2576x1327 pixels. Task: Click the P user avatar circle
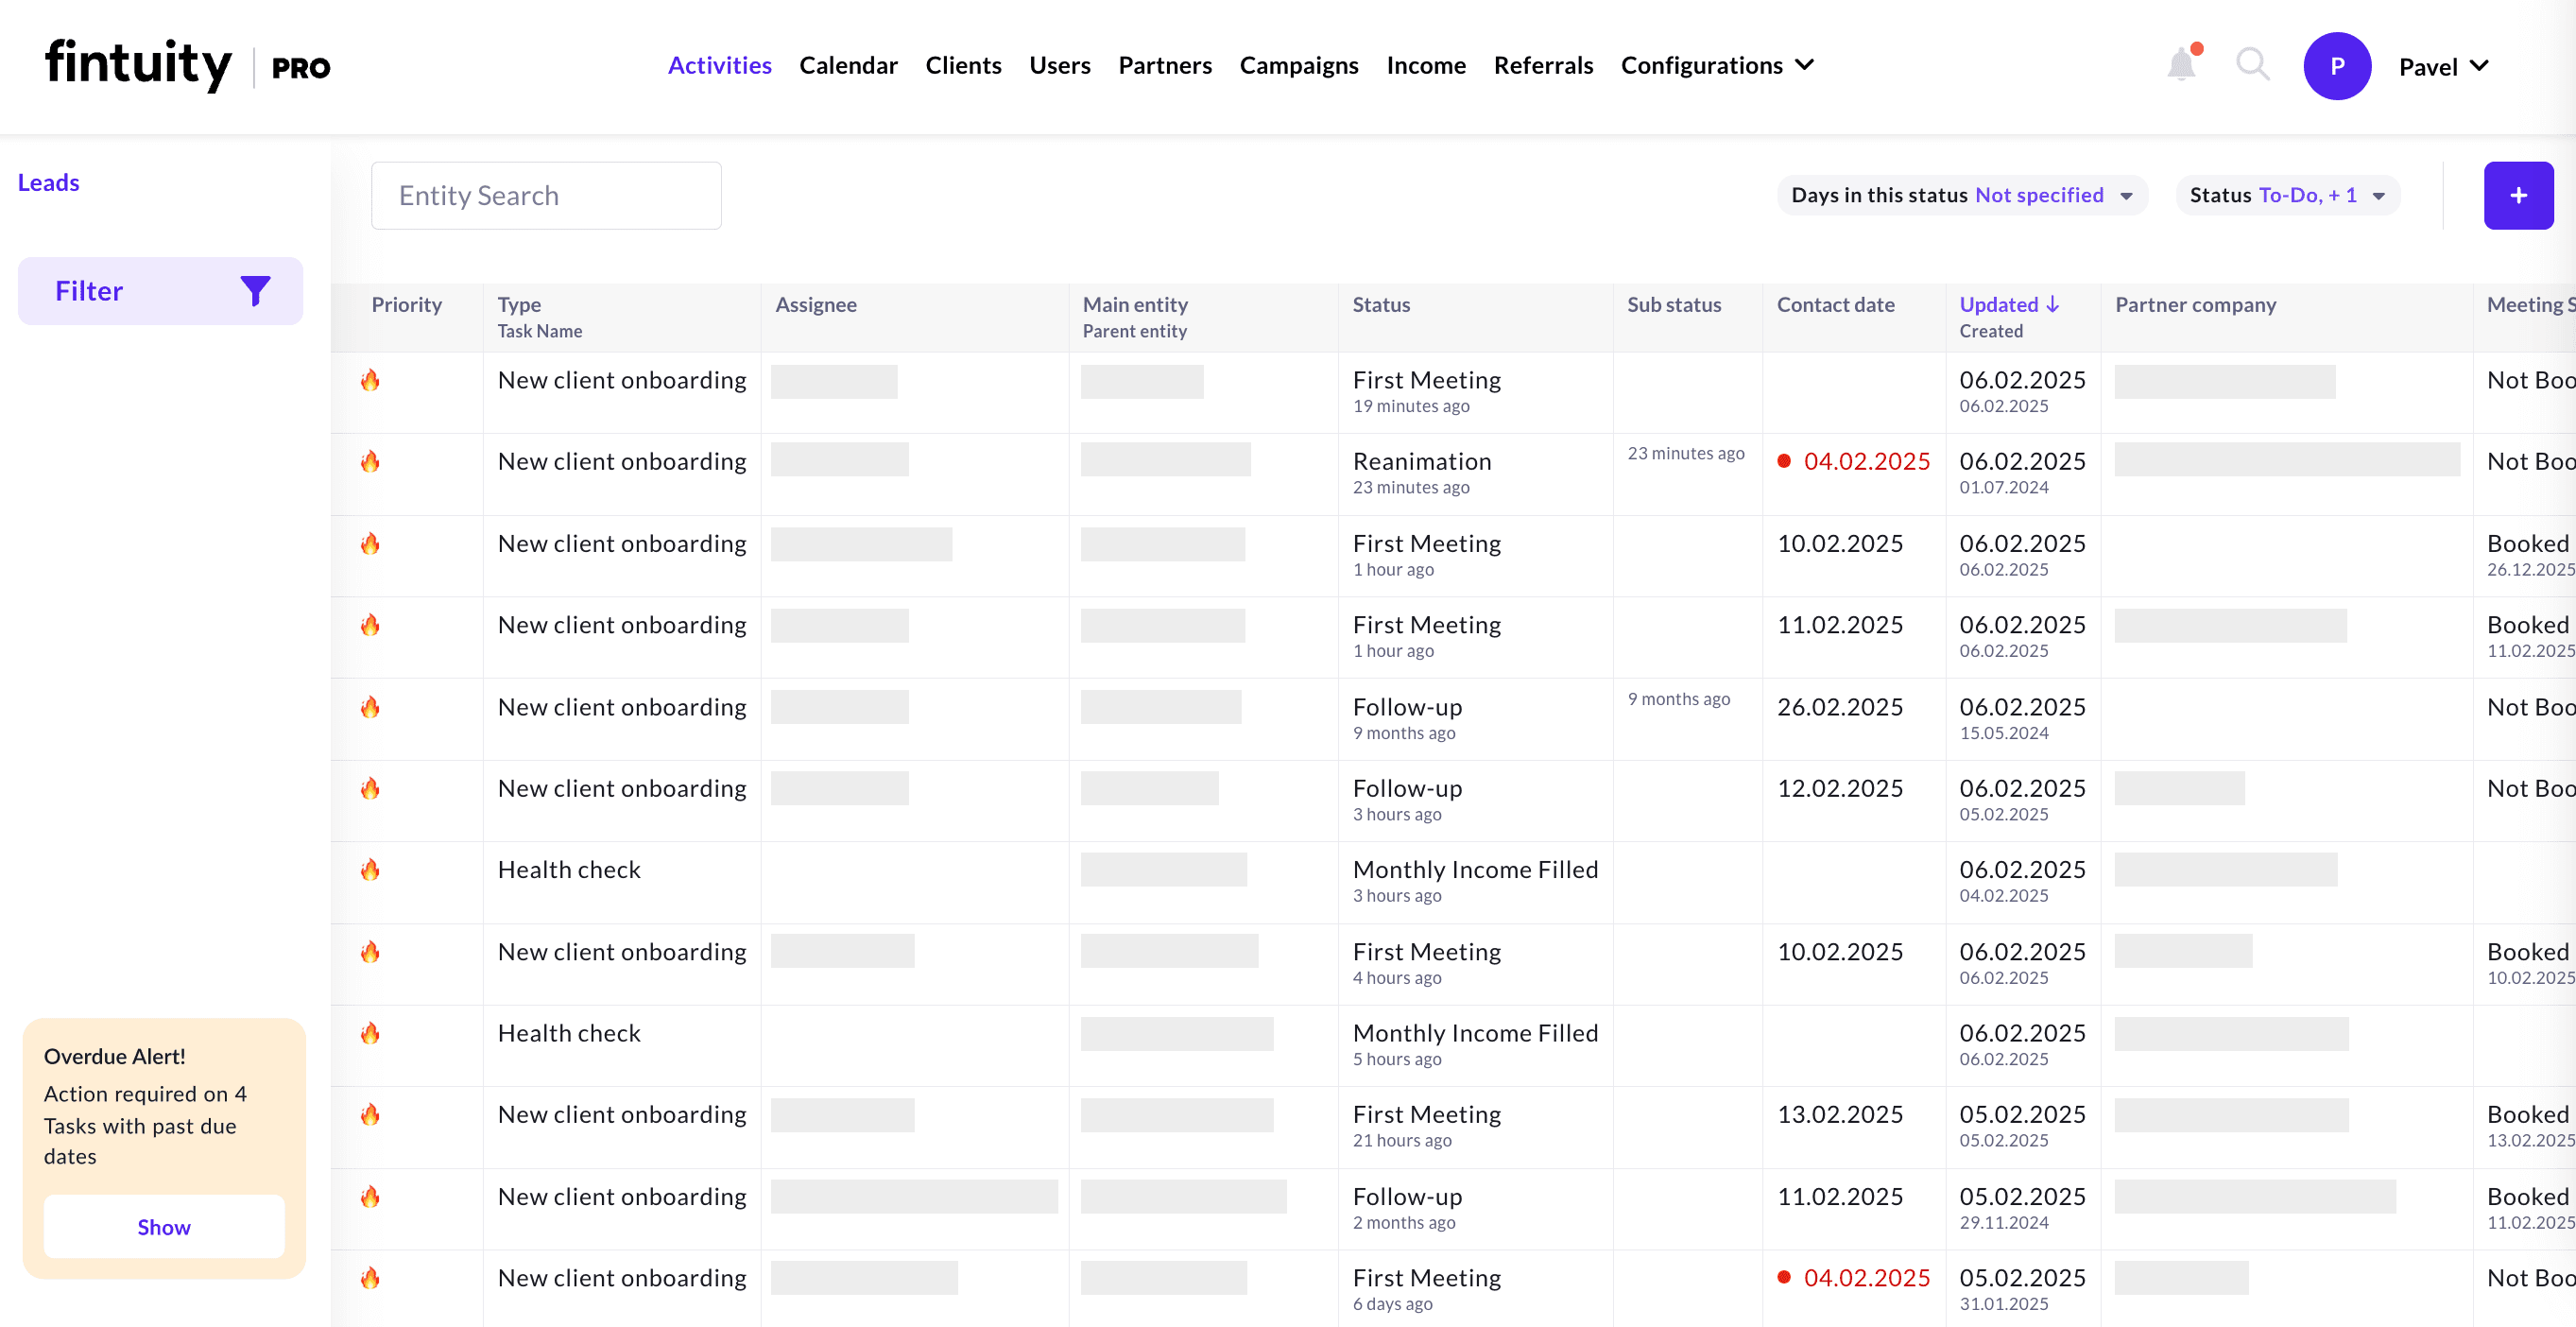pos(2336,66)
